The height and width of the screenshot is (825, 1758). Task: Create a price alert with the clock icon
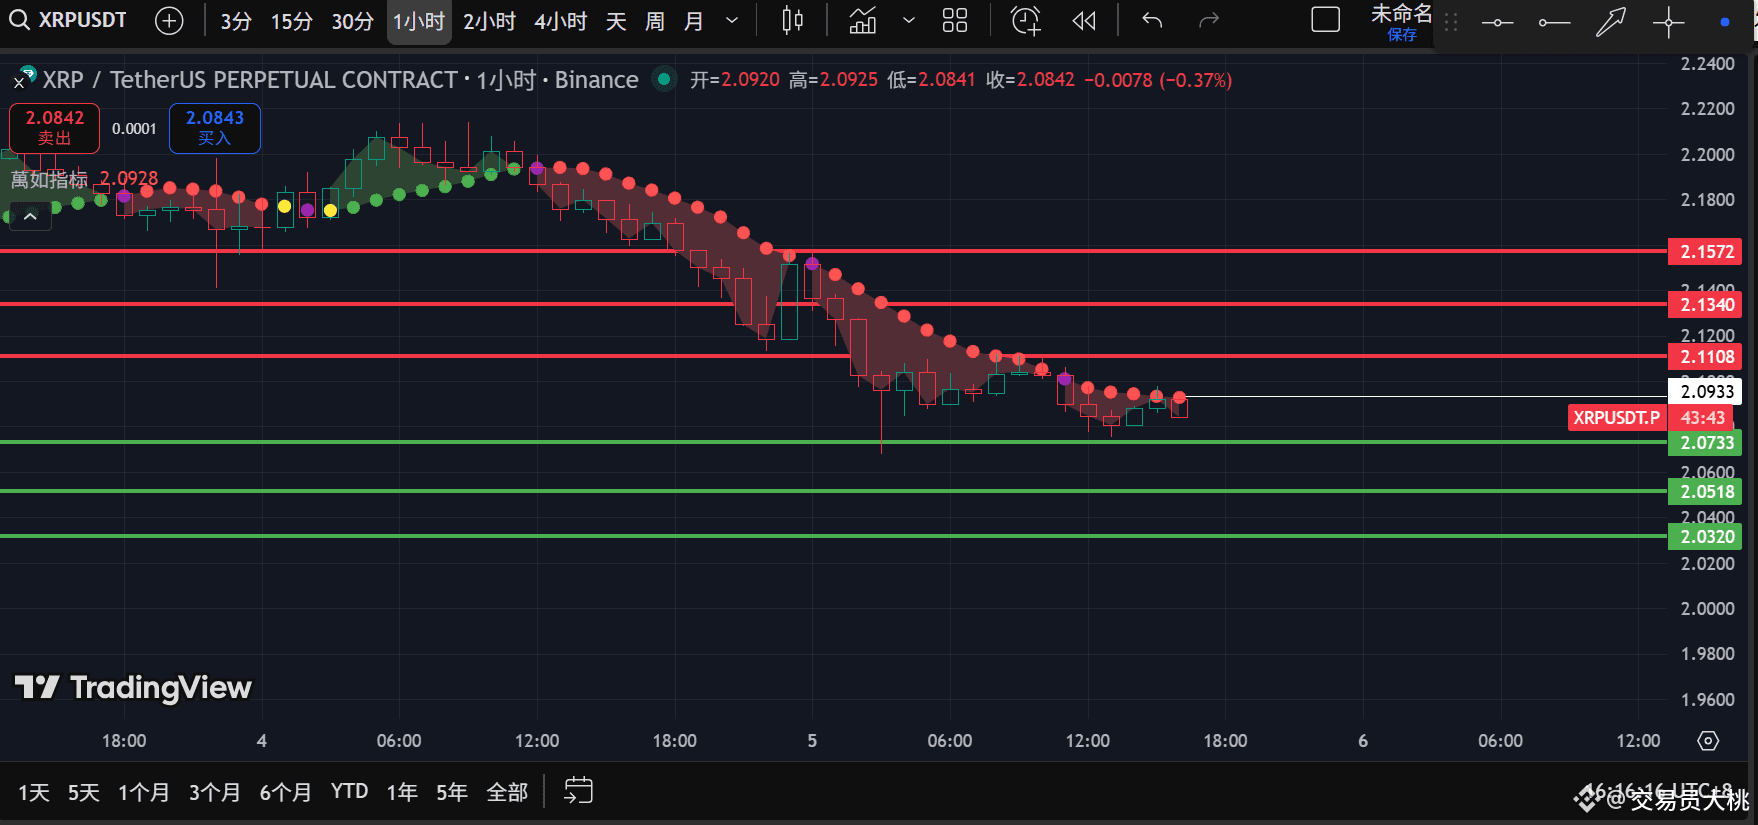point(1025,20)
